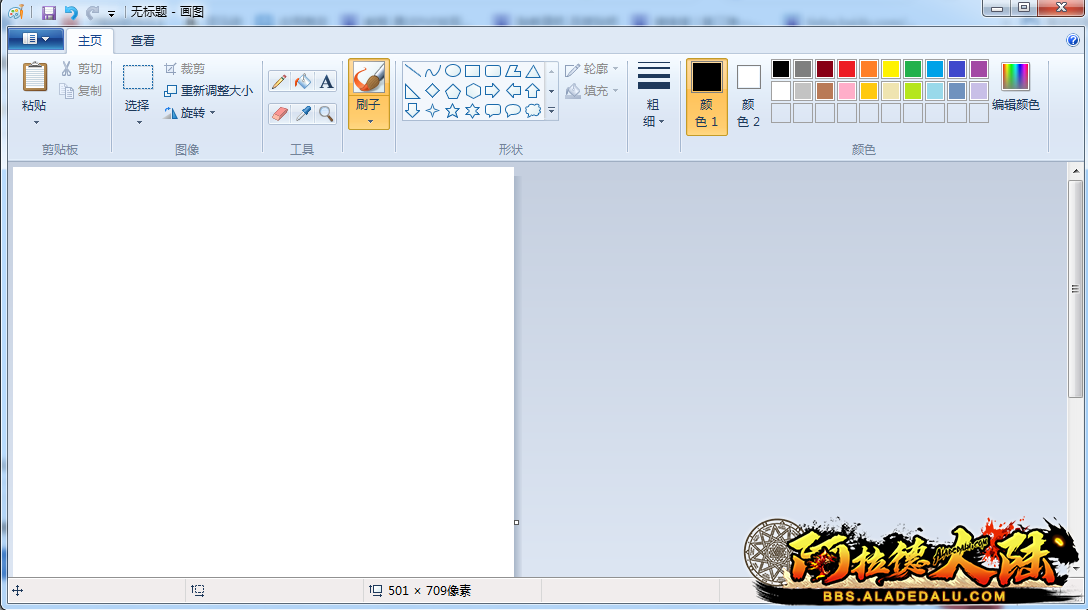Switch to the 查看 tab

click(143, 41)
